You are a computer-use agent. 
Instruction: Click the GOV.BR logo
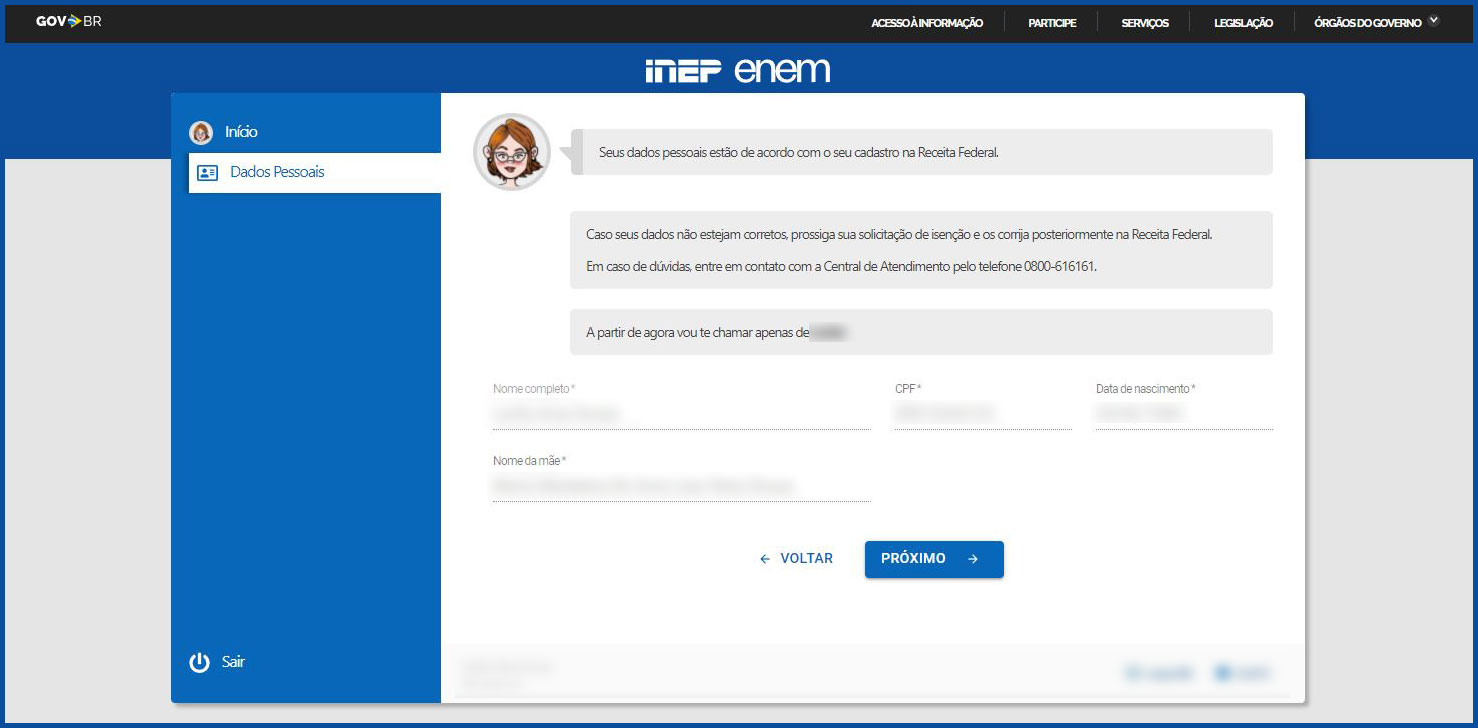pyautogui.click(x=68, y=22)
